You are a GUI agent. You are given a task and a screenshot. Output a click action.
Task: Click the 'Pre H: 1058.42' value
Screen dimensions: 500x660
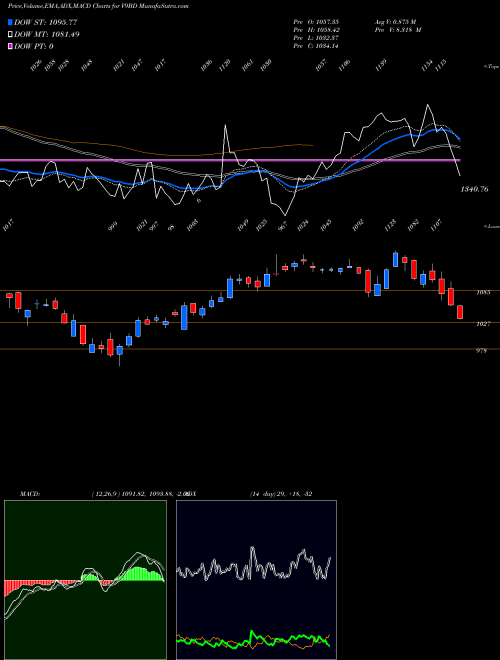coord(316,30)
